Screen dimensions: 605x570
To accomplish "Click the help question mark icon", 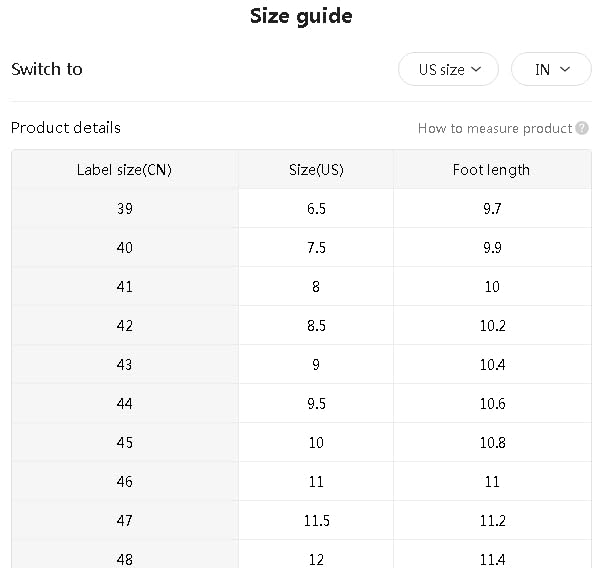I will tap(582, 128).
